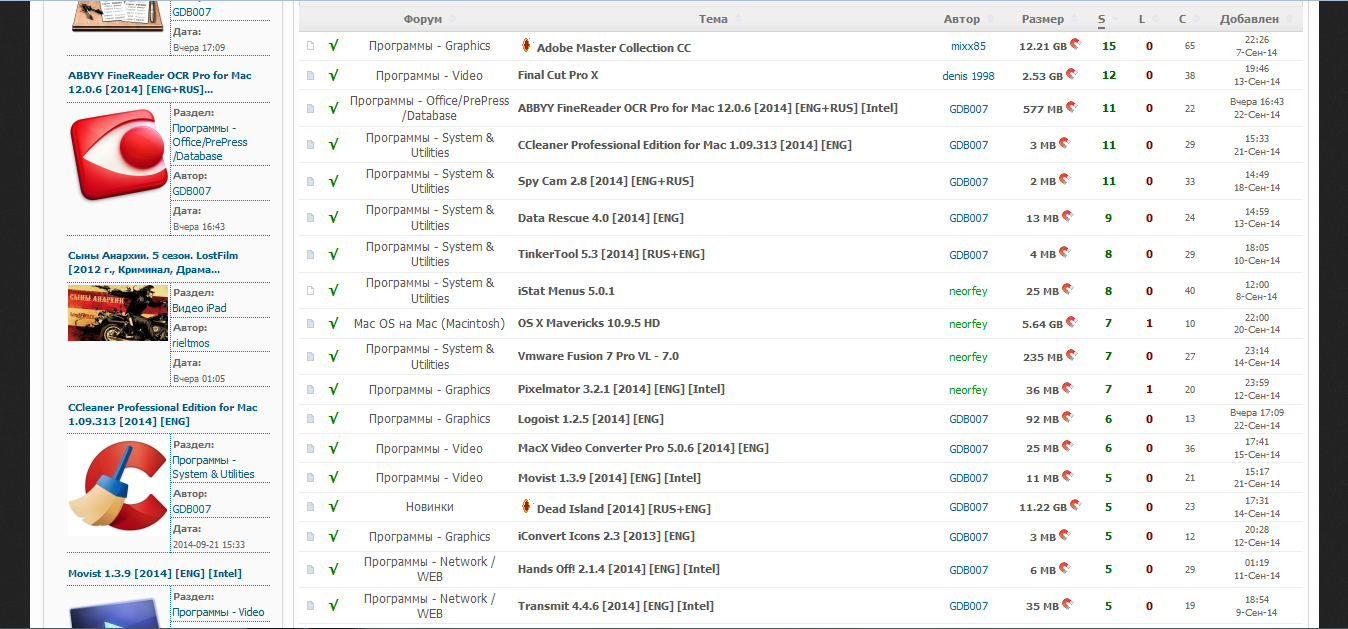Sort torrents by the Тема column header
The height and width of the screenshot is (629, 1348).
coord(713,19)
